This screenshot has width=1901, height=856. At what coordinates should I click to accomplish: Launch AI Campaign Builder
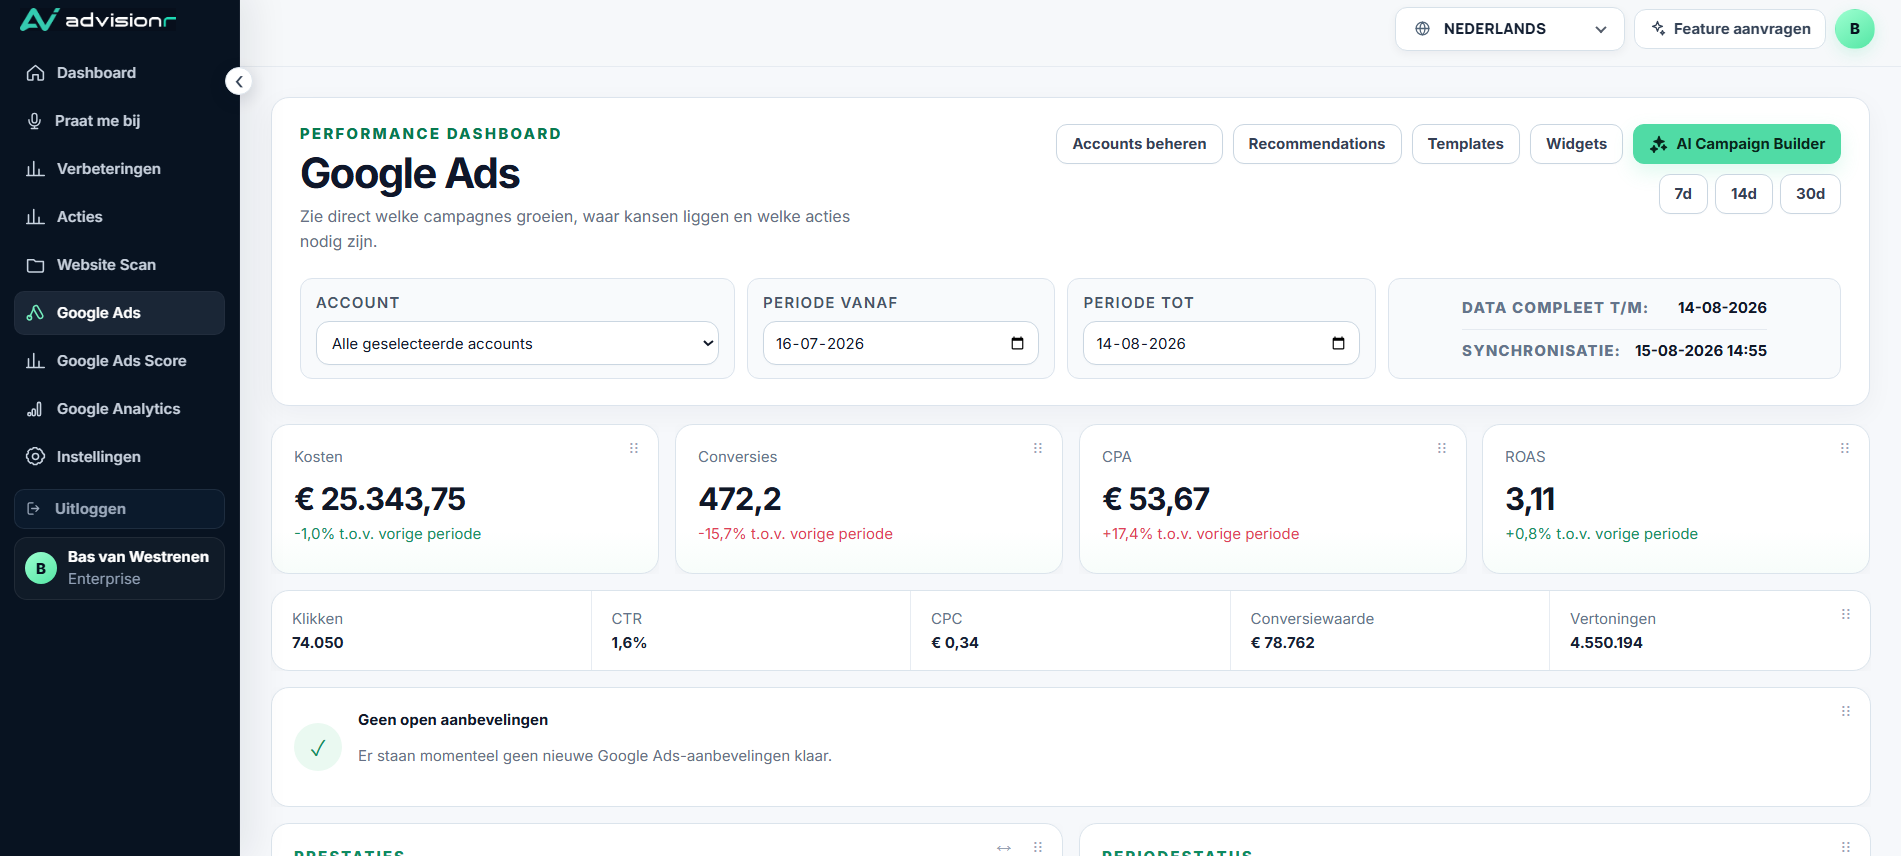pyautogui.click(x=1737, y=144)
